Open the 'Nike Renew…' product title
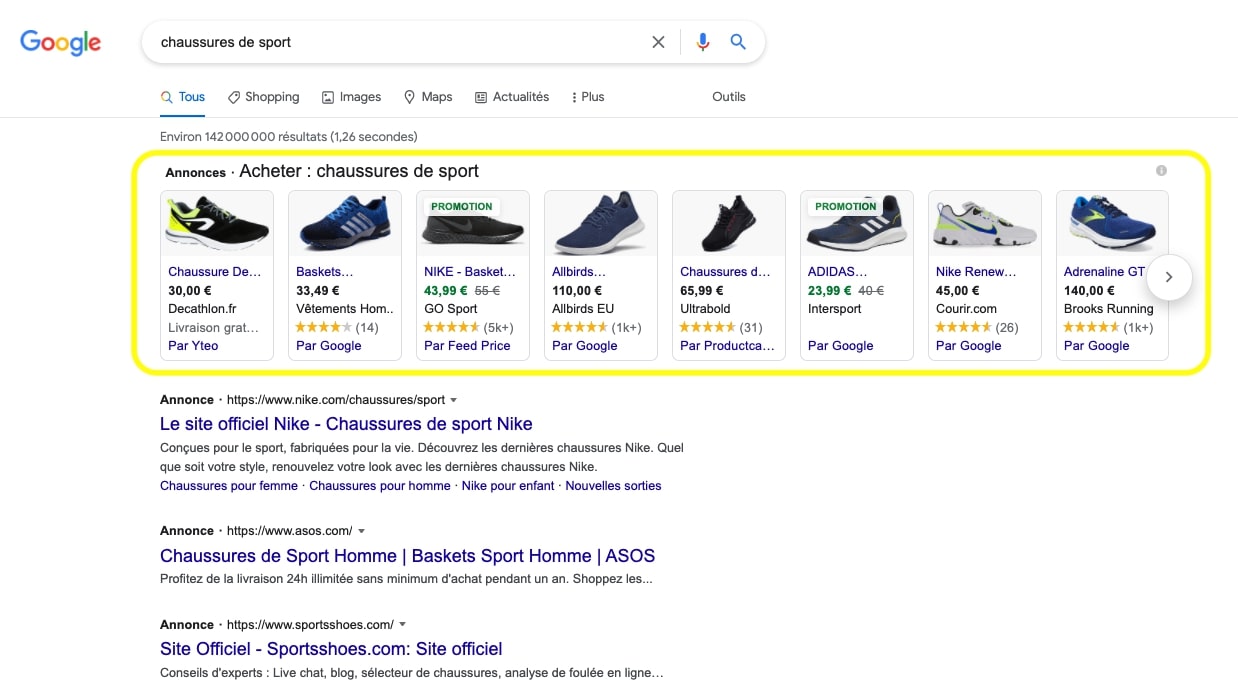This screenshot has width=1238, height=694. tap(976, 272)
